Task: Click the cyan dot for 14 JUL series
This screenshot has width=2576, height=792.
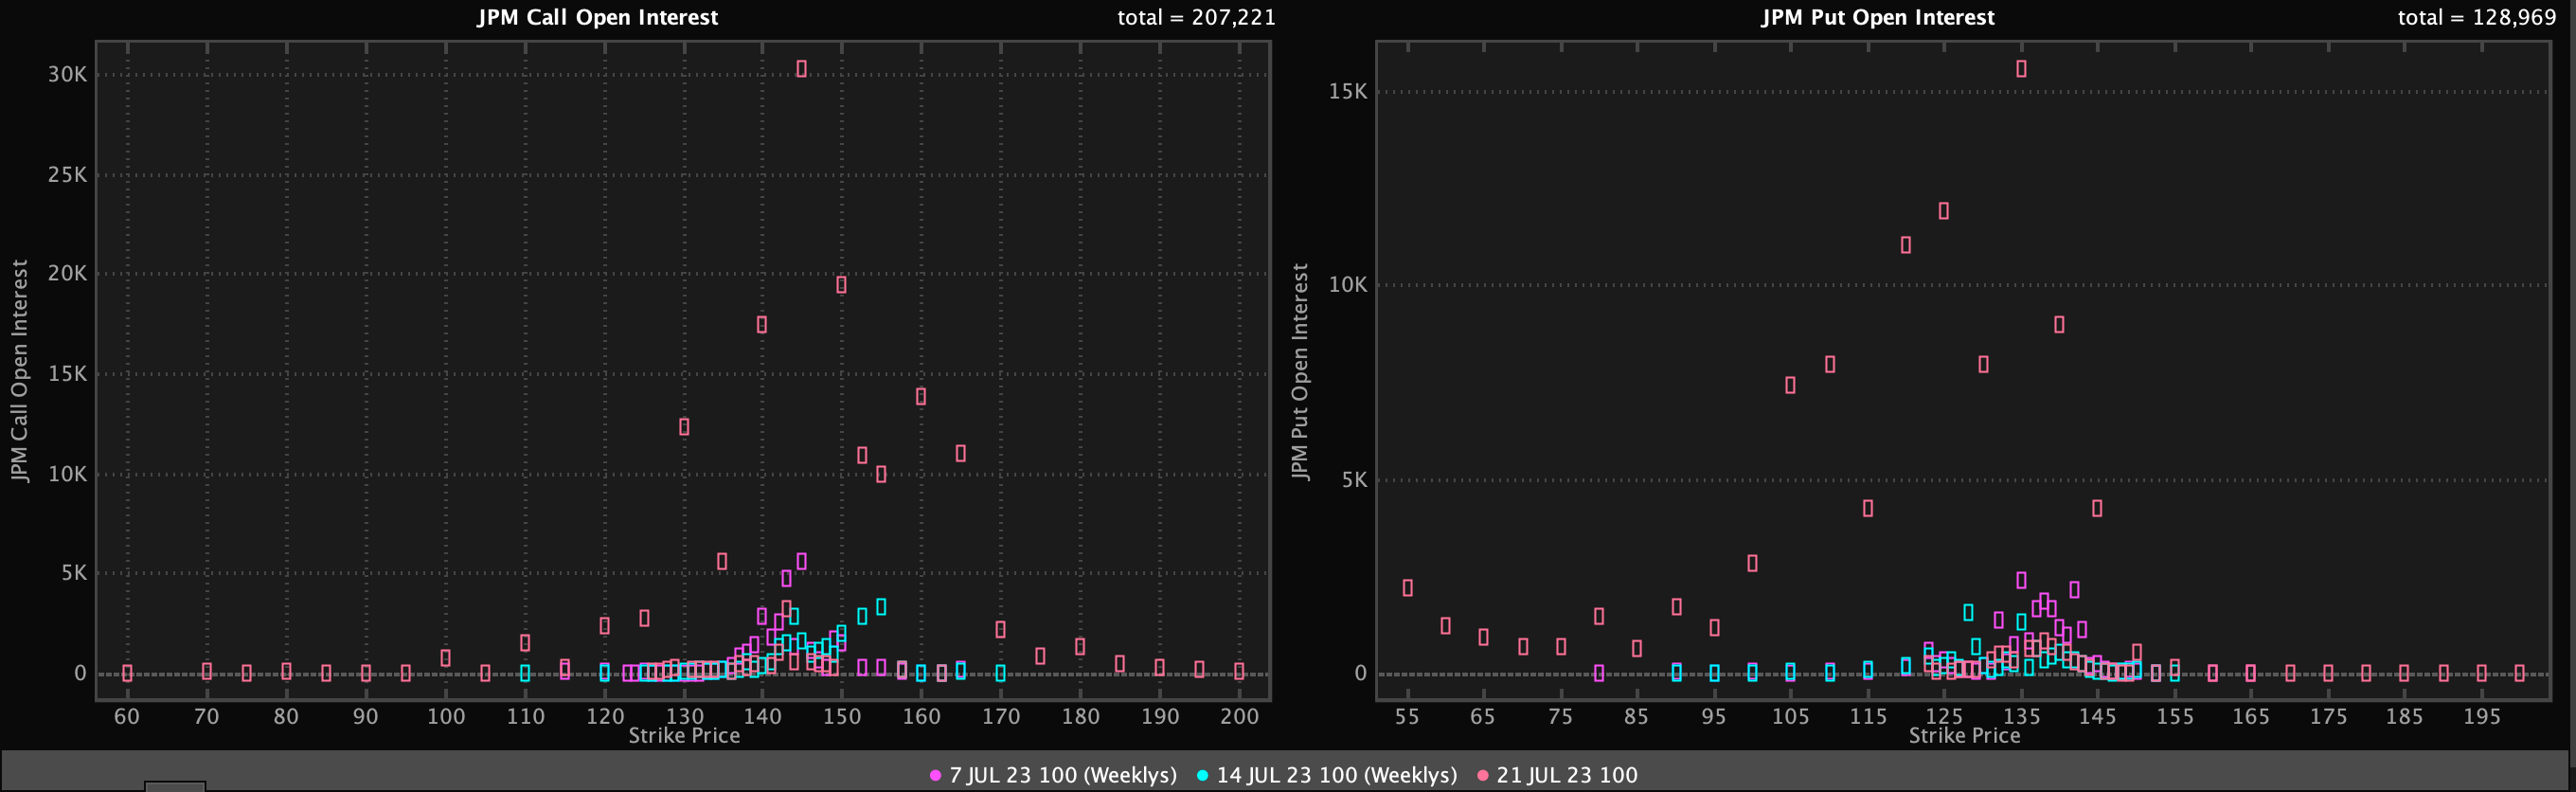Action: 1203,776
